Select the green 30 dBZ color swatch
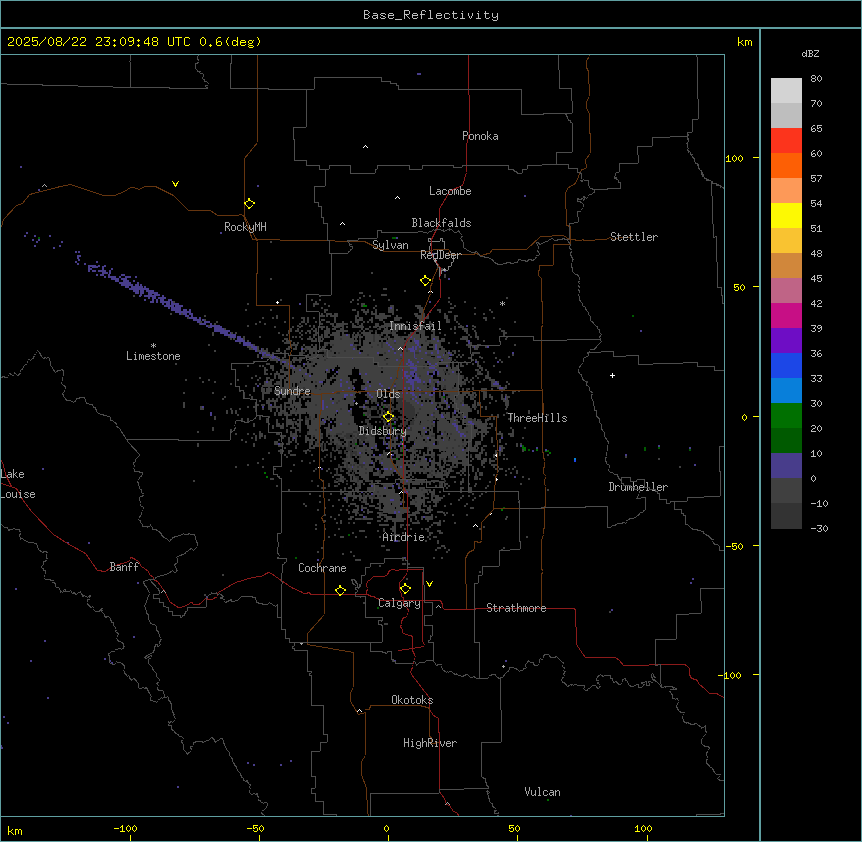 786,416
